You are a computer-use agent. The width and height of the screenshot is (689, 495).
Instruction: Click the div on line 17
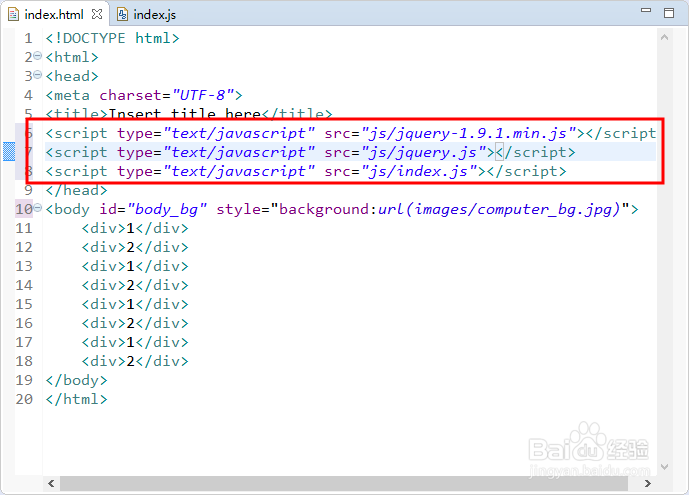pyautogui.click(x=135, y=342)
